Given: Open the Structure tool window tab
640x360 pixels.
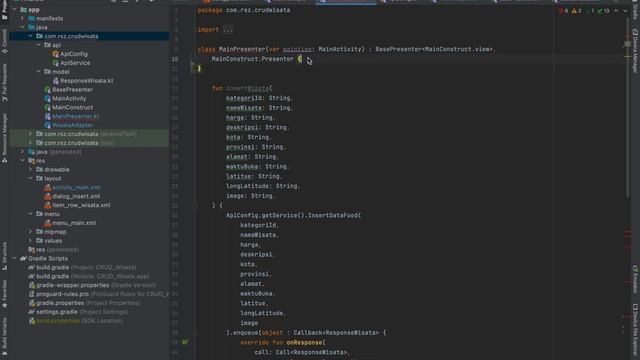Looking at the screenshot, I should pos(4,256).
